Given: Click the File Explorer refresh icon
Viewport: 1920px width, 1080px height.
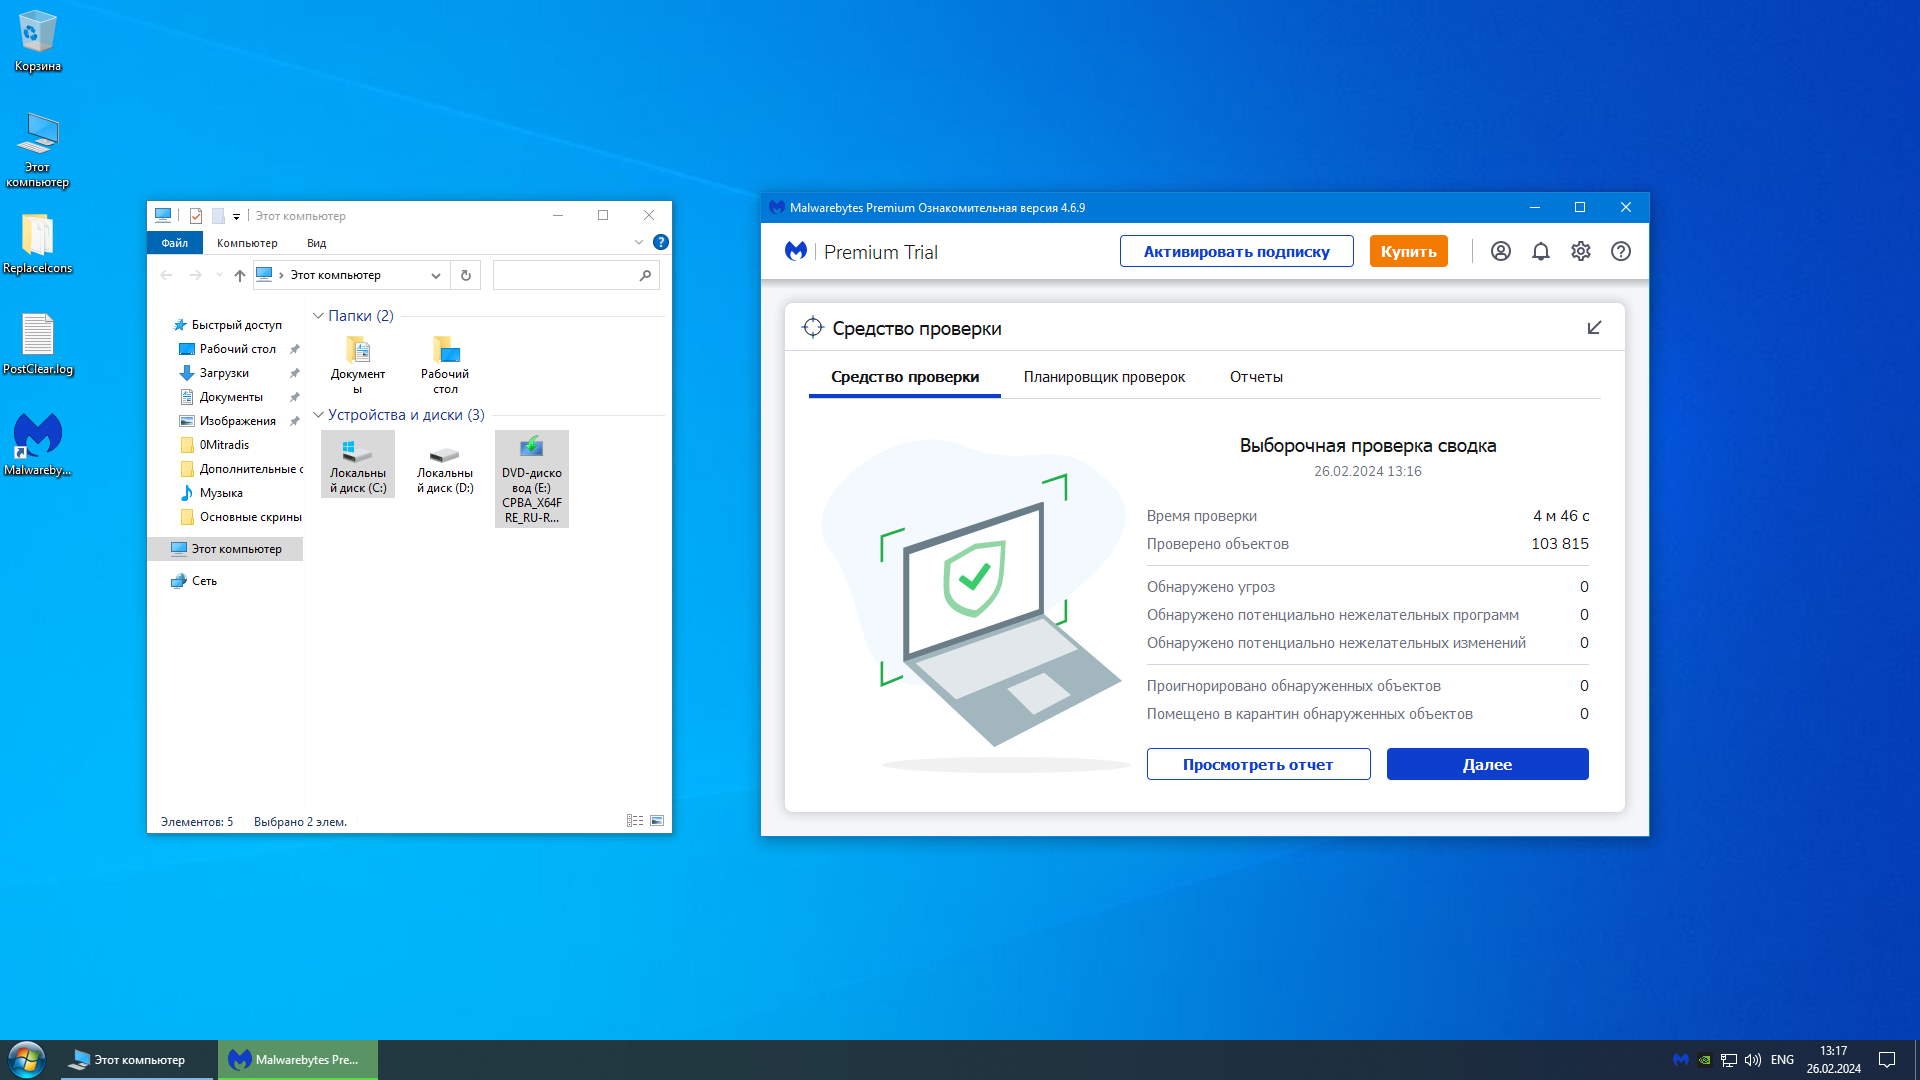Looking at the screenshot, I should (x=465, y=275).
